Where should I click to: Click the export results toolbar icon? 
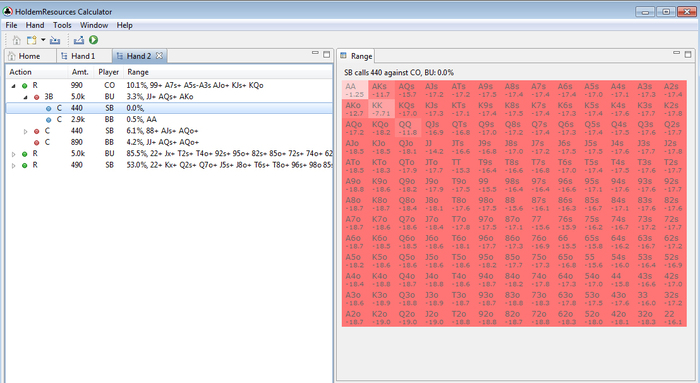pyautogui.click(x=79, y=40)
